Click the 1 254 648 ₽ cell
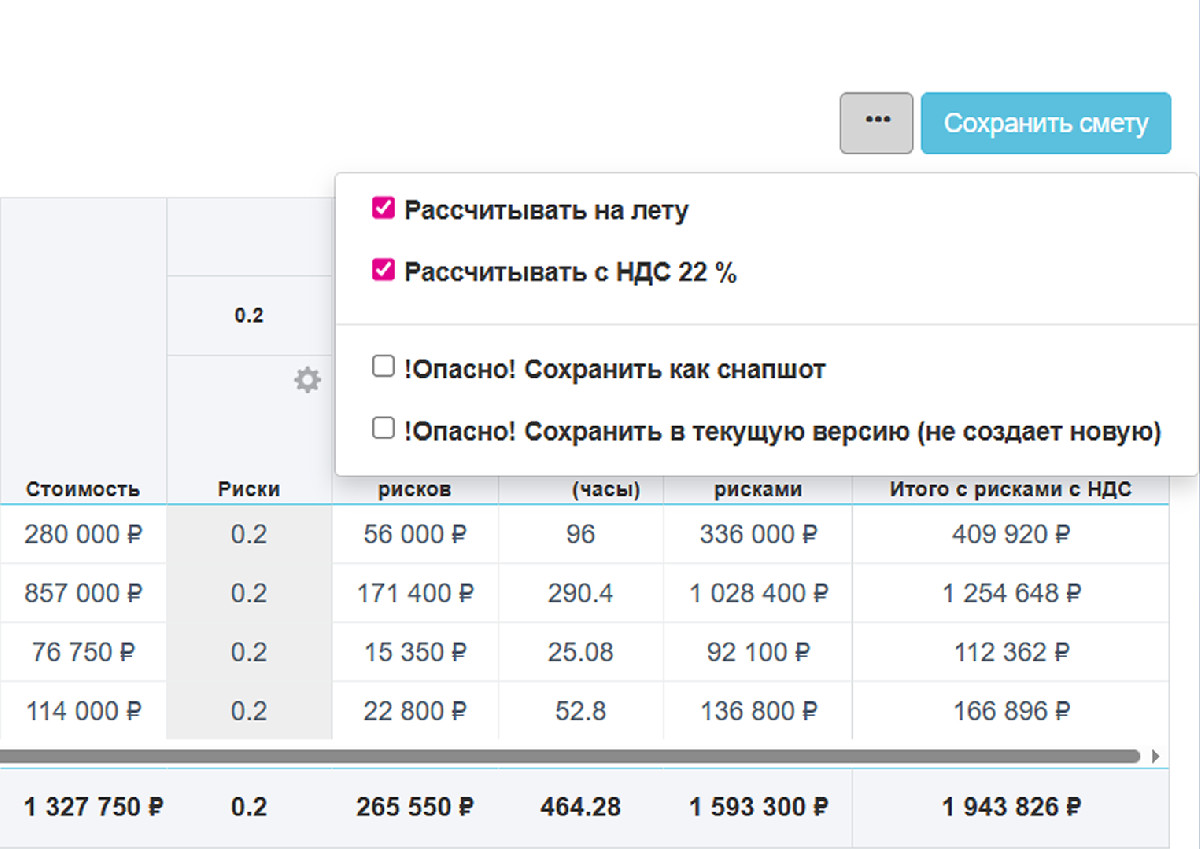 click(x=1010, y=593)
